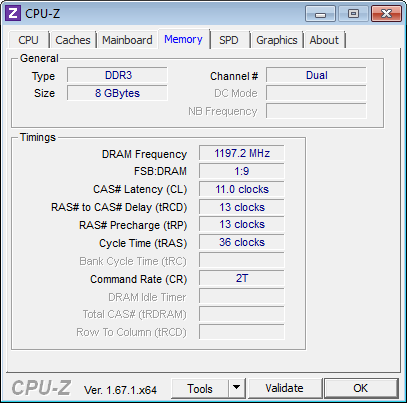Image resolution: width=407 pixels, height=403 pixels.
Task: Click the Channel # label
Action: click(x=234, y=76)
